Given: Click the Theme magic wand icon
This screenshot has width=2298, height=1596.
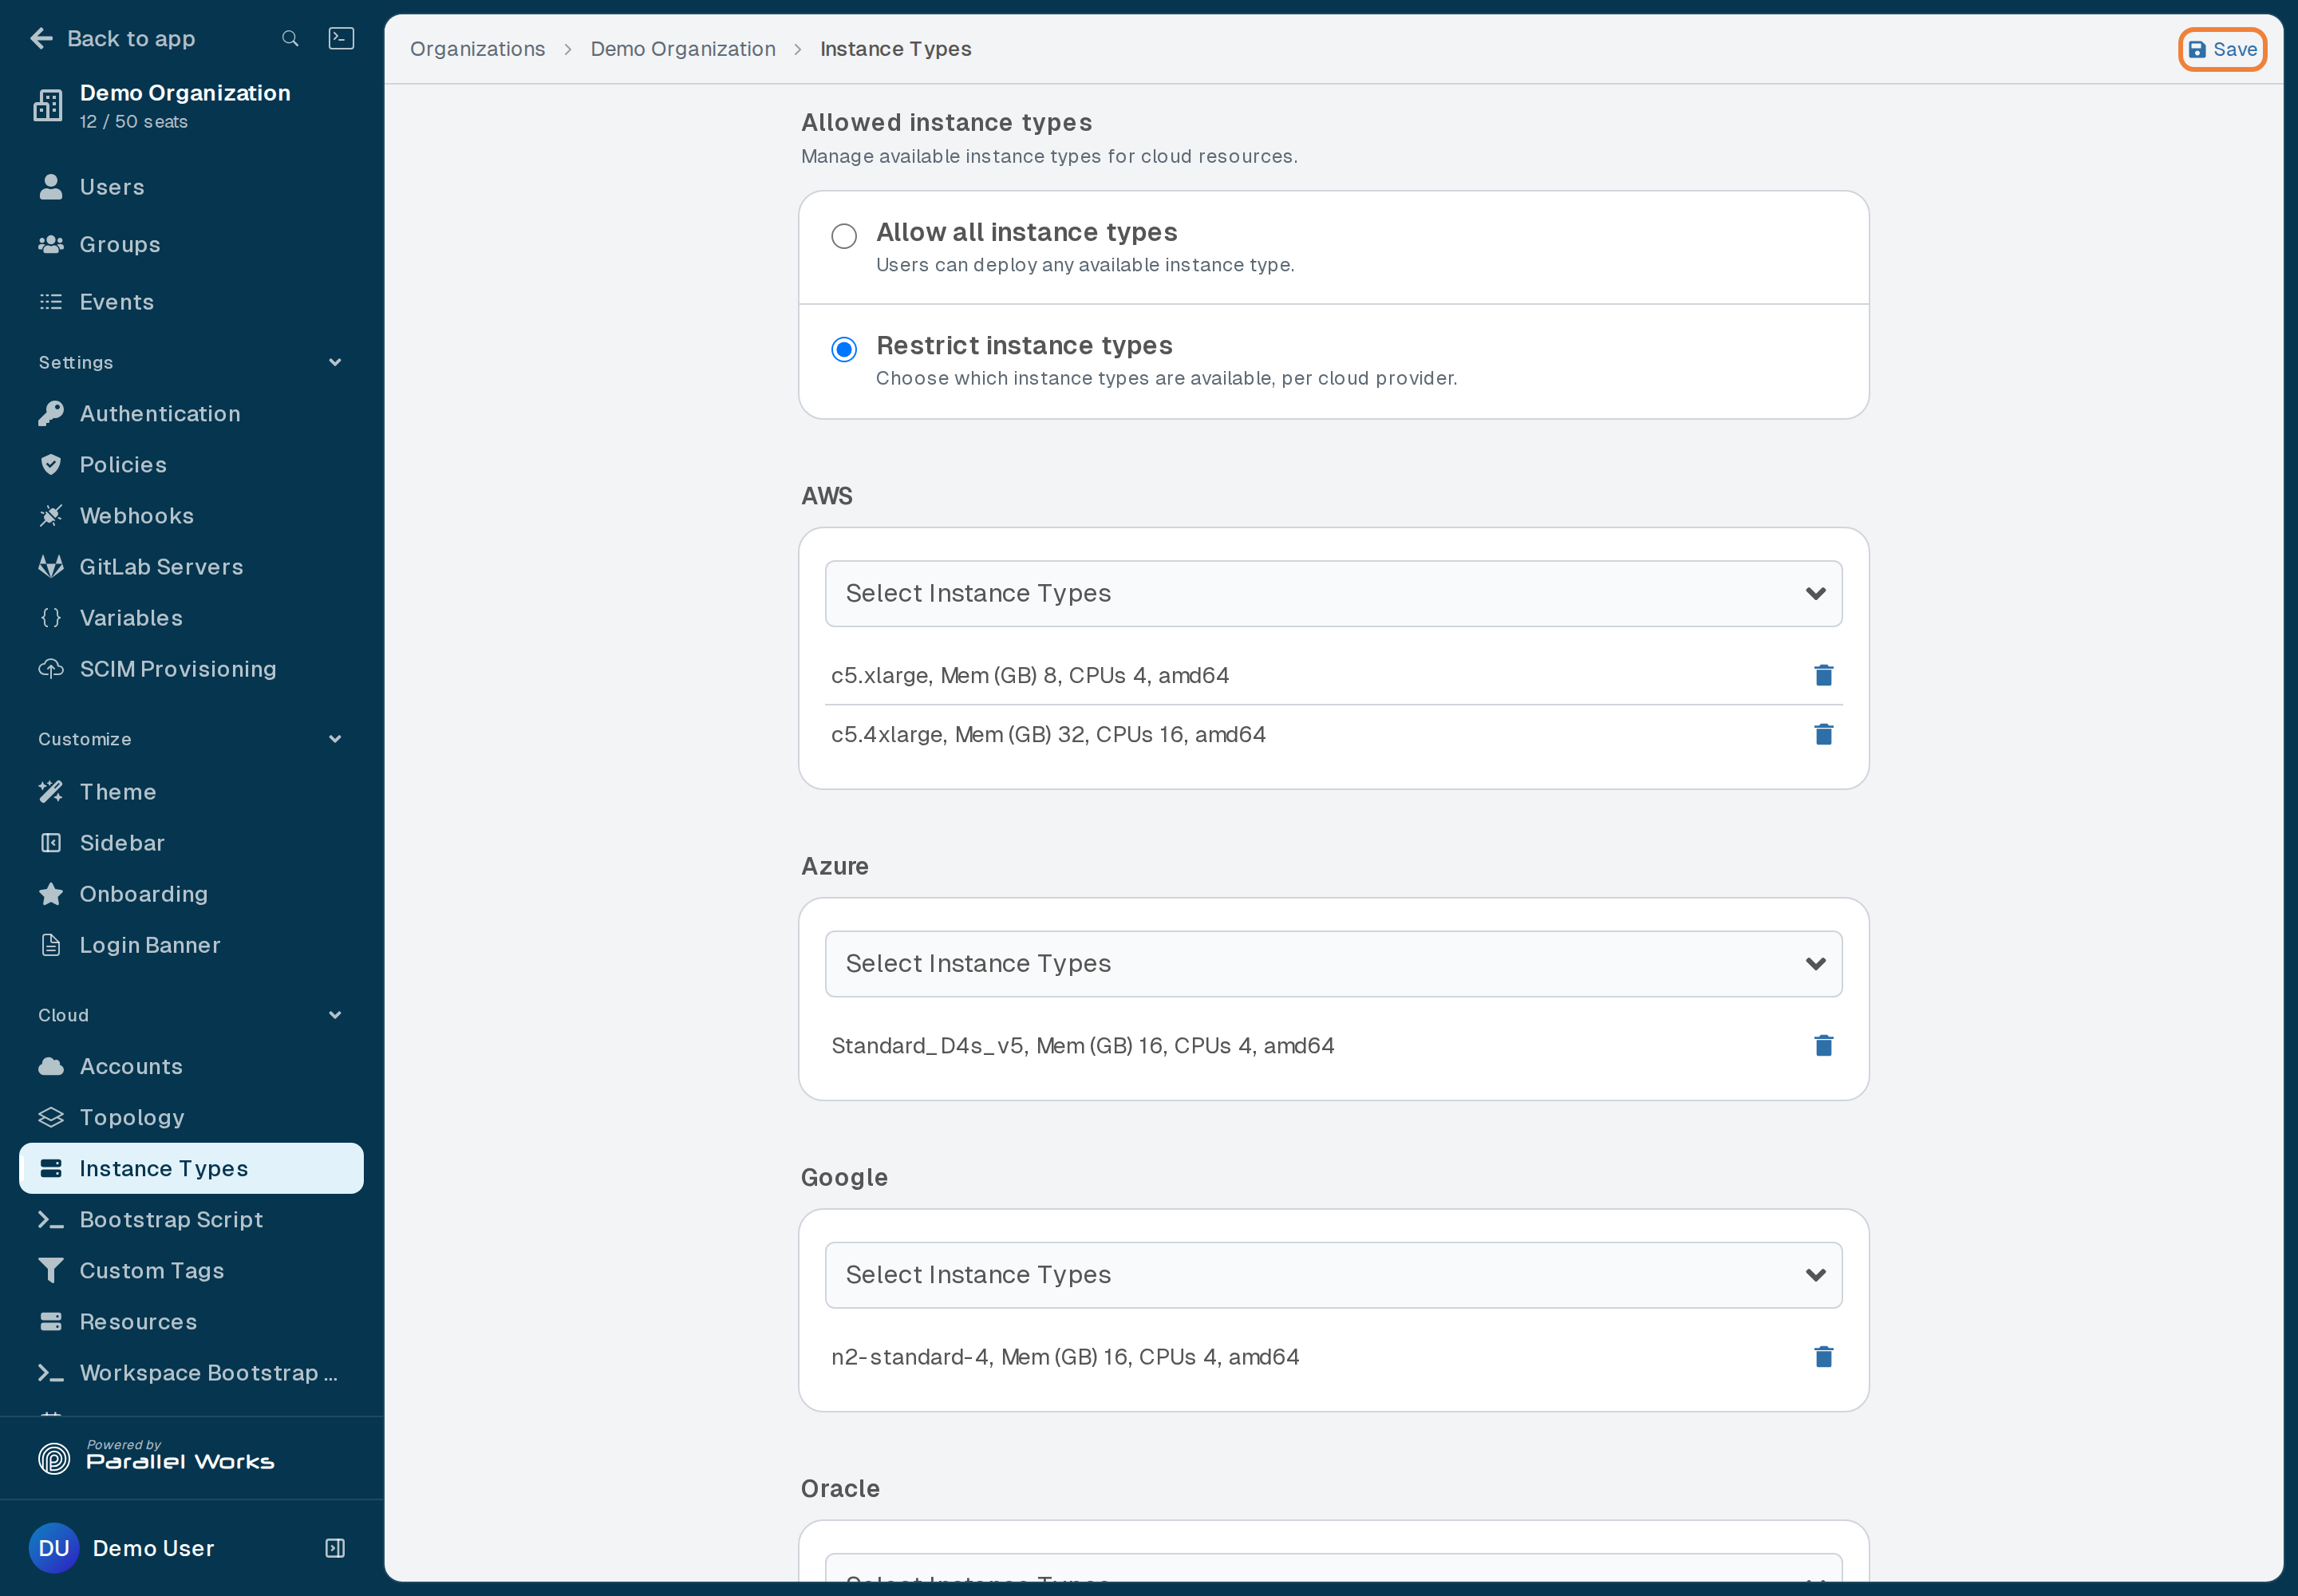Looking at the screenshot, I should (51, 791).
